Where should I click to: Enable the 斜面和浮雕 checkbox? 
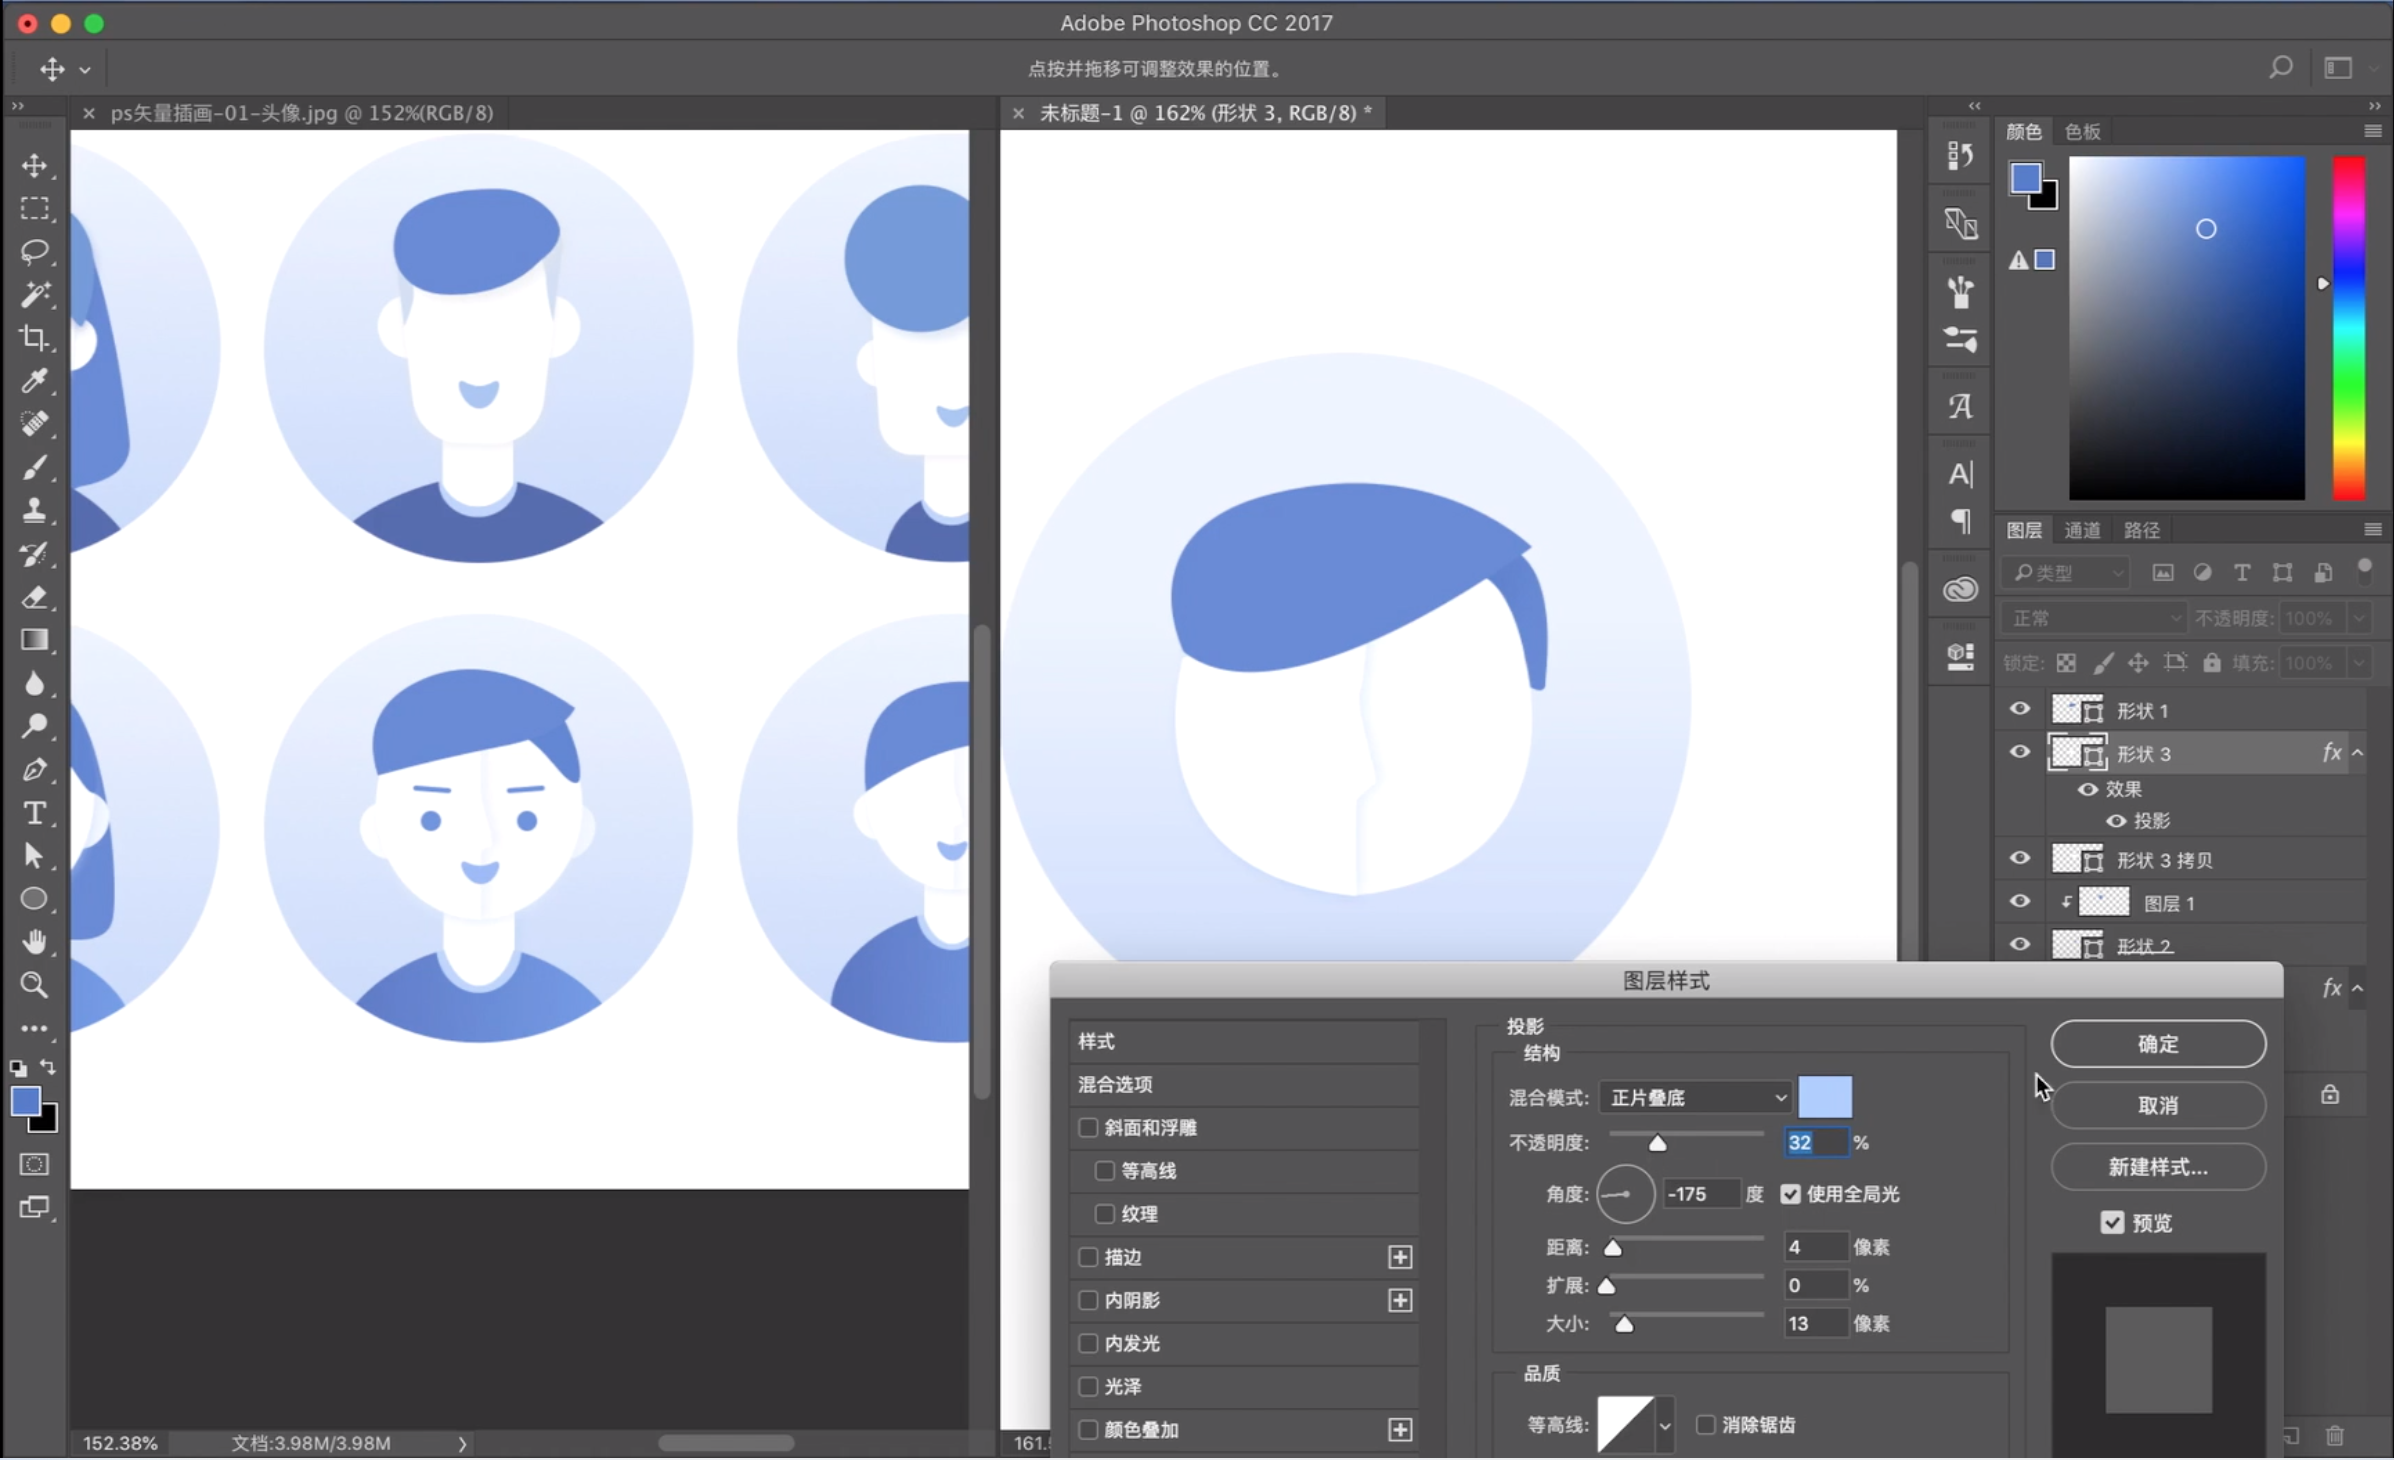1088,1128
